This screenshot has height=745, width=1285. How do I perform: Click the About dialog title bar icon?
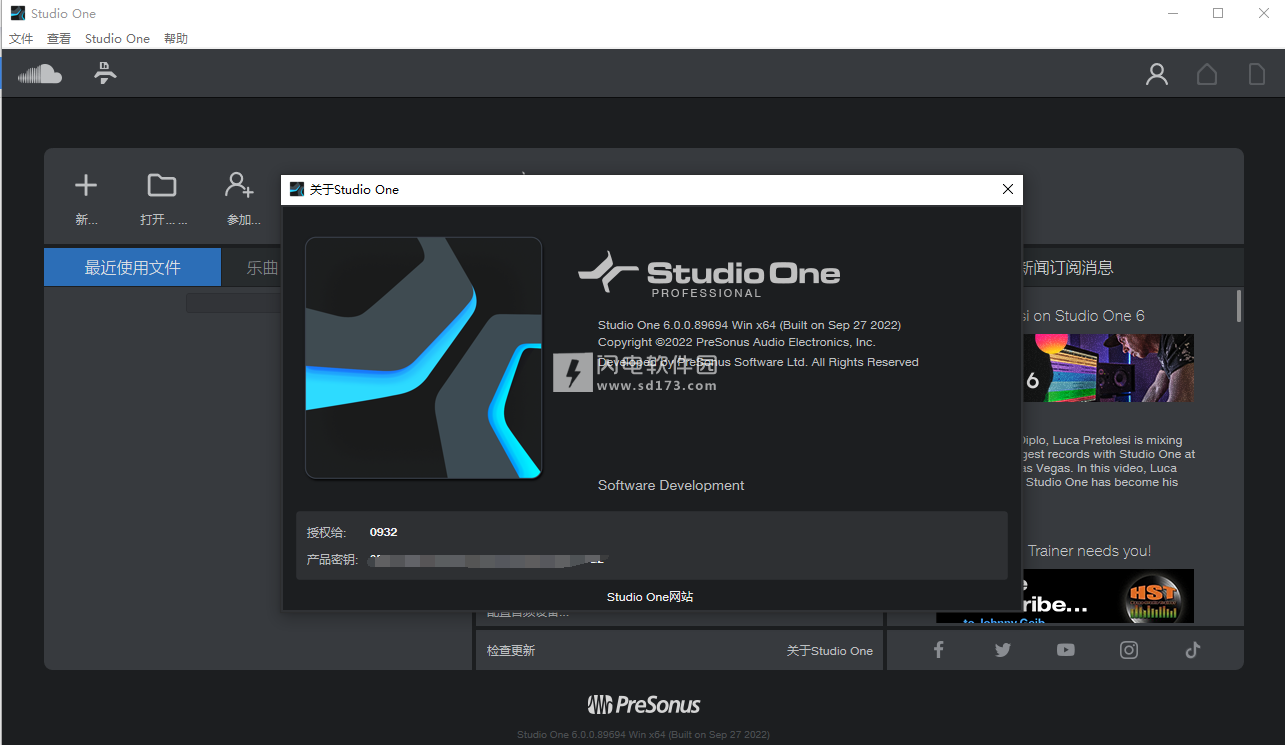(x=297, y=189)
